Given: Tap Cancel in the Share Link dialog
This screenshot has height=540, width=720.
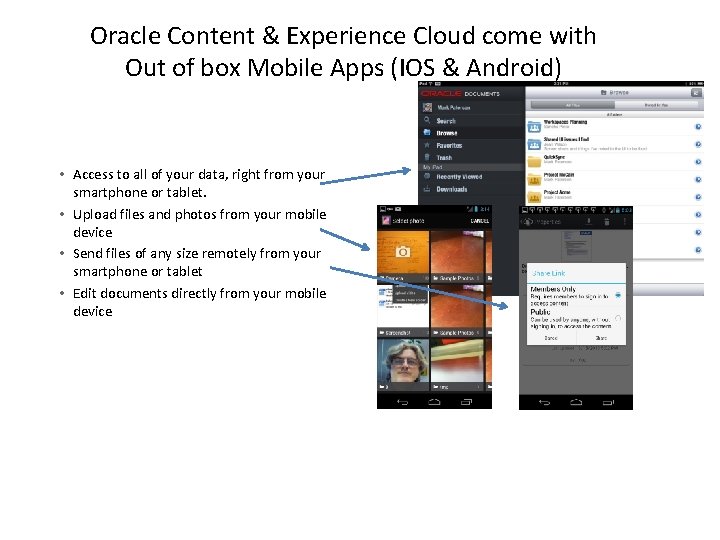Looking at the screenshot, I should pos(551,338).
